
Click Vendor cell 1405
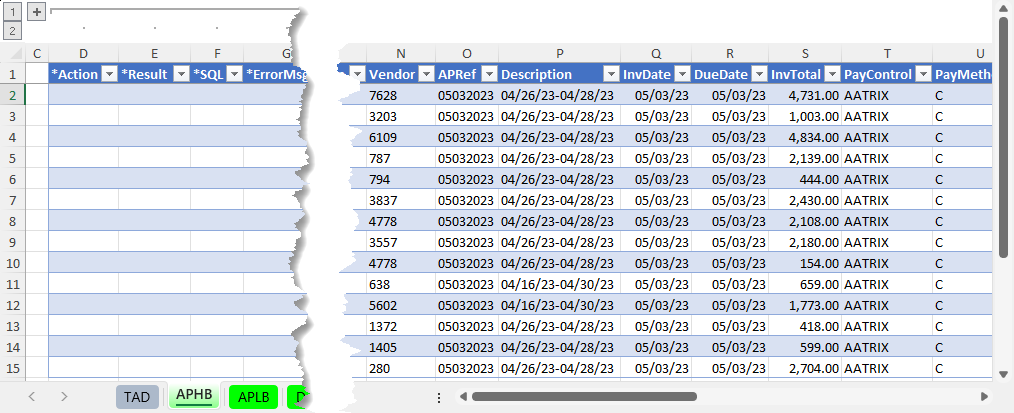pyautogui.click(x=401, y=347)
